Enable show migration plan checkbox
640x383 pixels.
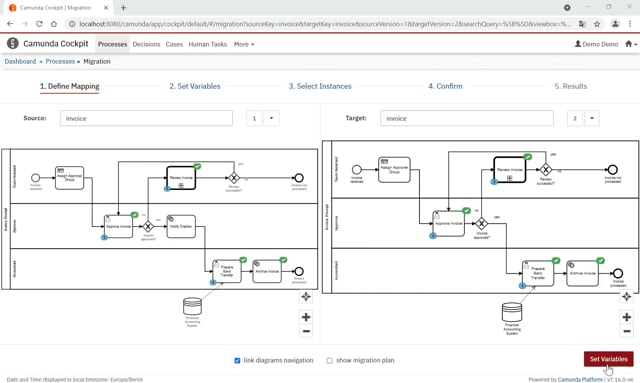pos(329,361)
